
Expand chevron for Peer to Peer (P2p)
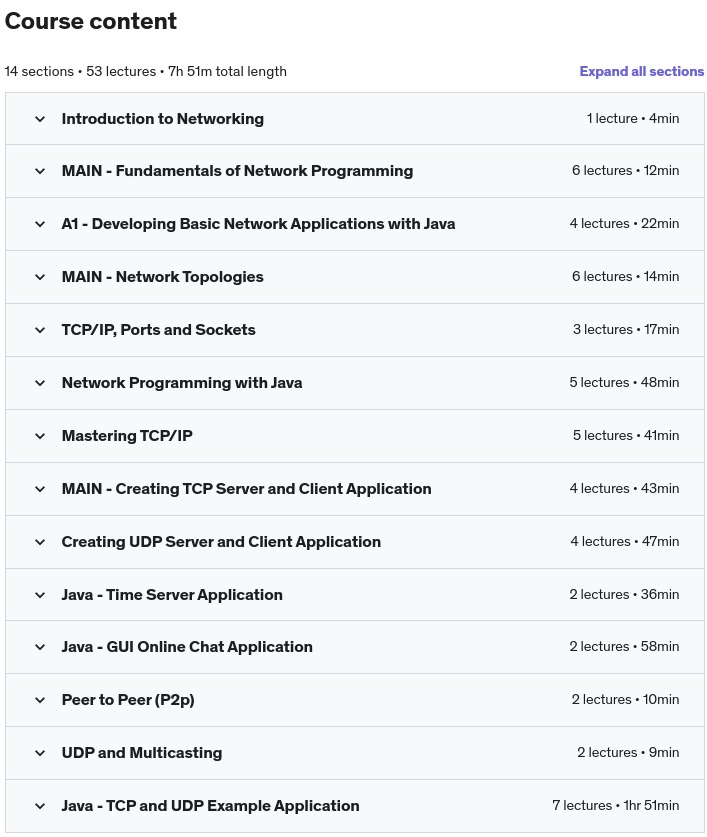coord(40,700)
